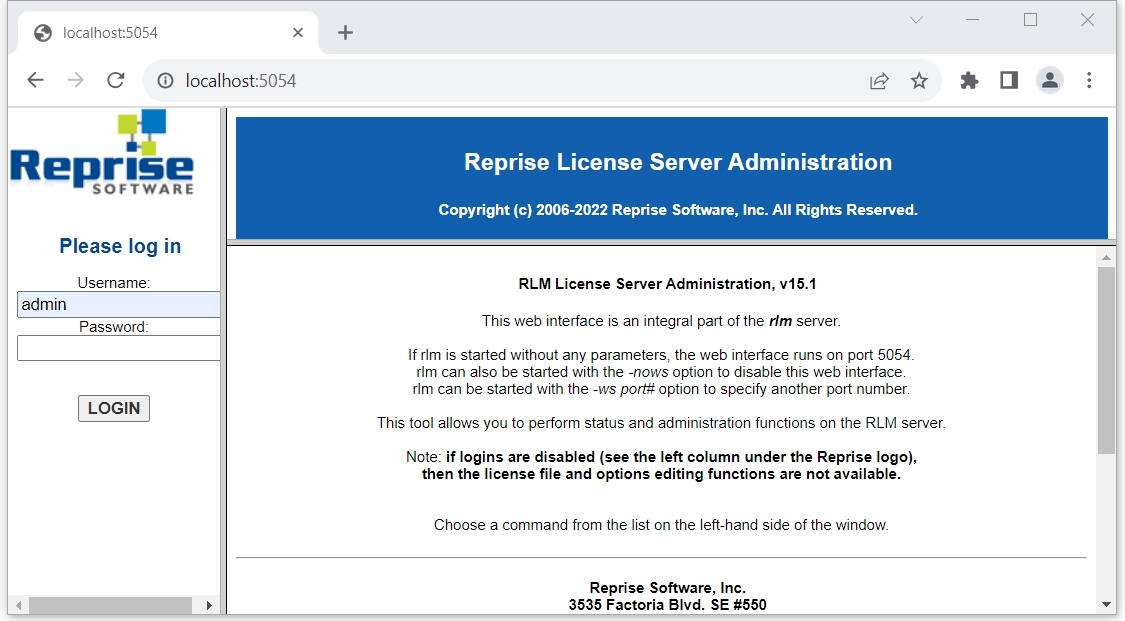Focus the Username field containing admin

pyautogui.click(x=118, y=305)
